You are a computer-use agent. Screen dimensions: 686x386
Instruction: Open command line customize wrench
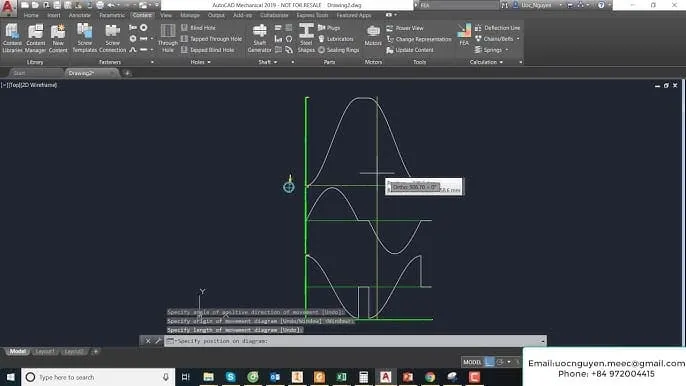[158, 341]
